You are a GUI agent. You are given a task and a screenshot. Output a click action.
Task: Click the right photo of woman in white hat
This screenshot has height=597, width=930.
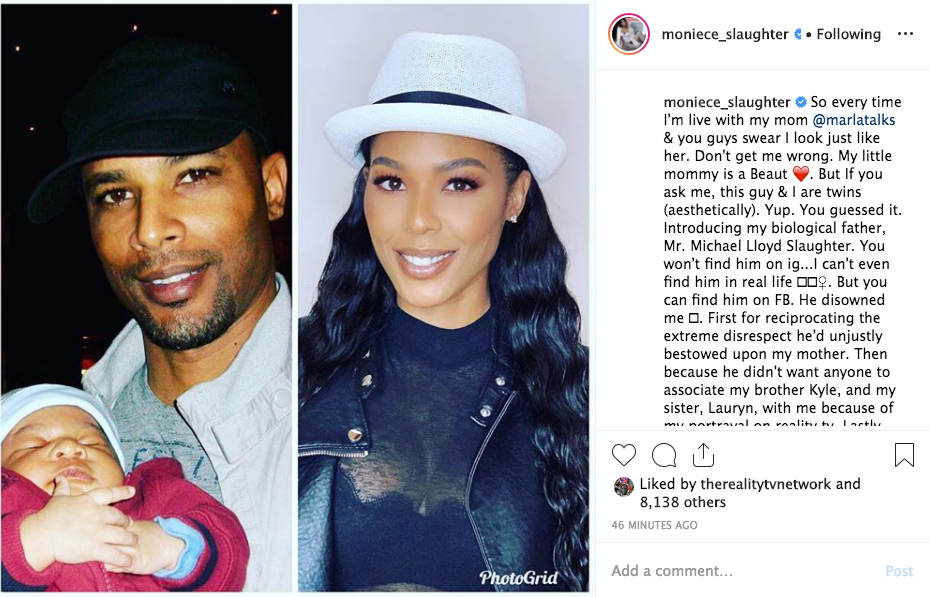coord(444,298)
